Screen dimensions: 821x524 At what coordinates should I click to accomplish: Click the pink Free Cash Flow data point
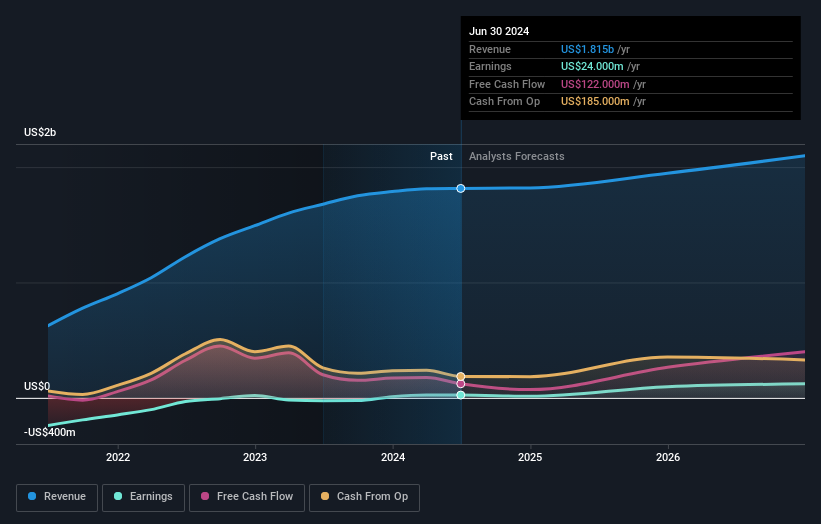(460, 384)
